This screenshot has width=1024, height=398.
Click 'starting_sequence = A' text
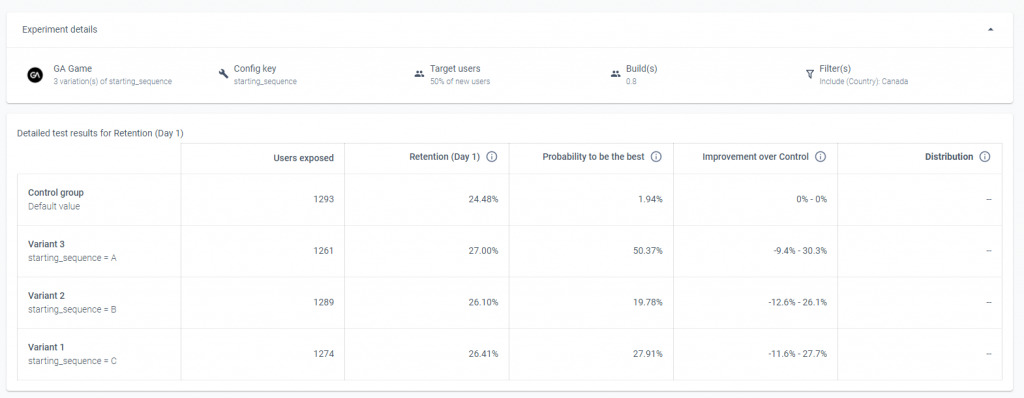(72, 258)
